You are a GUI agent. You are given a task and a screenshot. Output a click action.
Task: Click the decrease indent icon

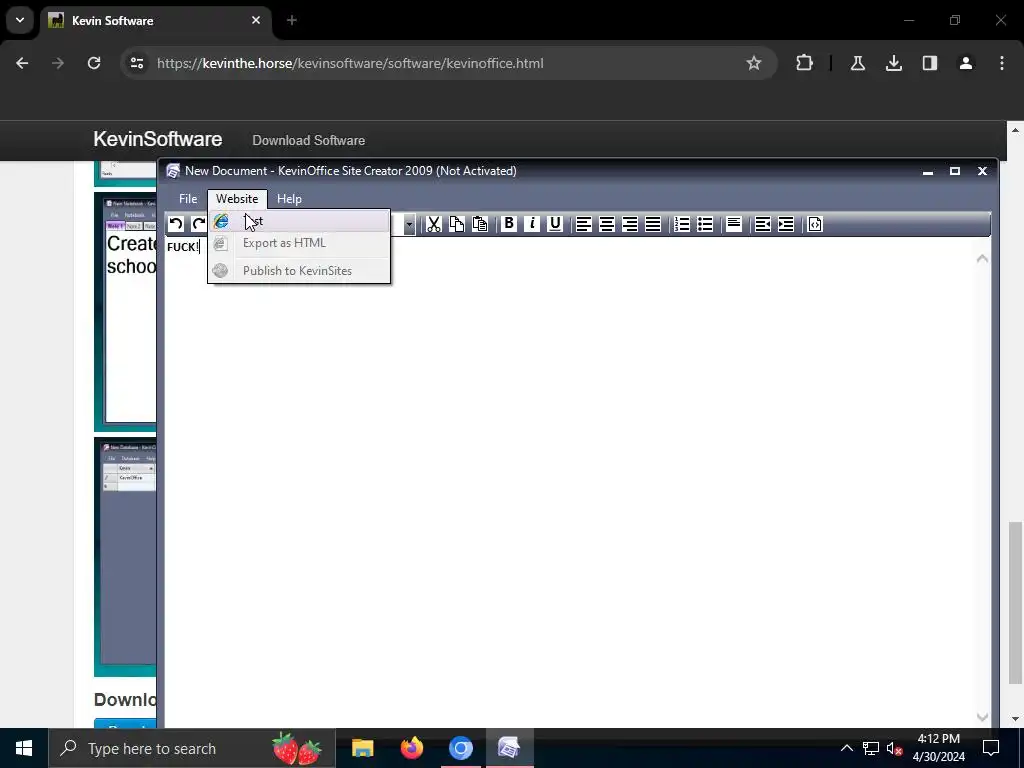tap(763, 224)
